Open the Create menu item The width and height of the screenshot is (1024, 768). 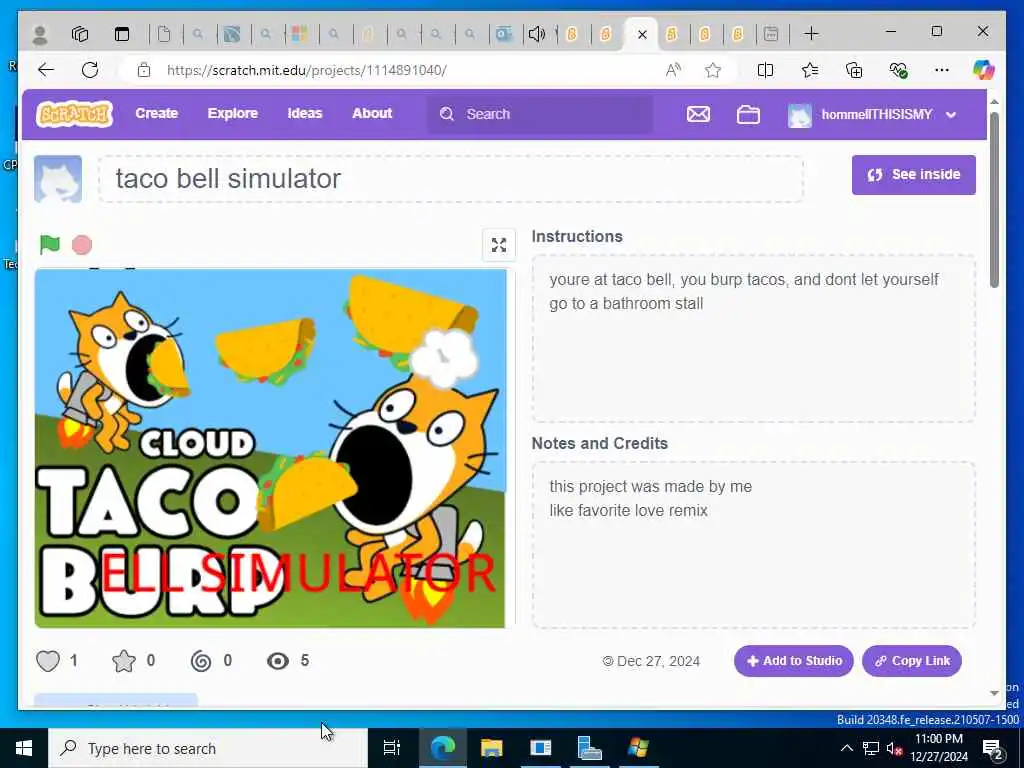157,114
